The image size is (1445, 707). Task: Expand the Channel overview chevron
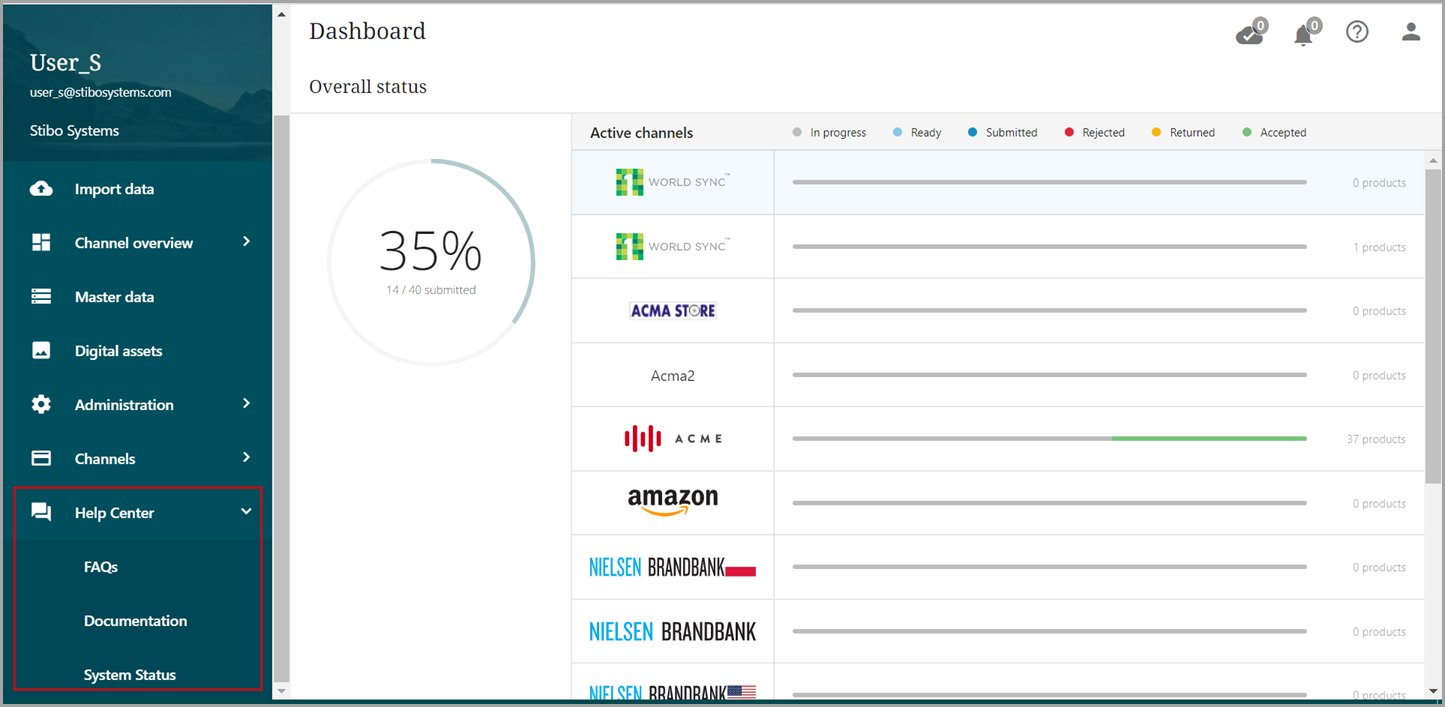246,242
